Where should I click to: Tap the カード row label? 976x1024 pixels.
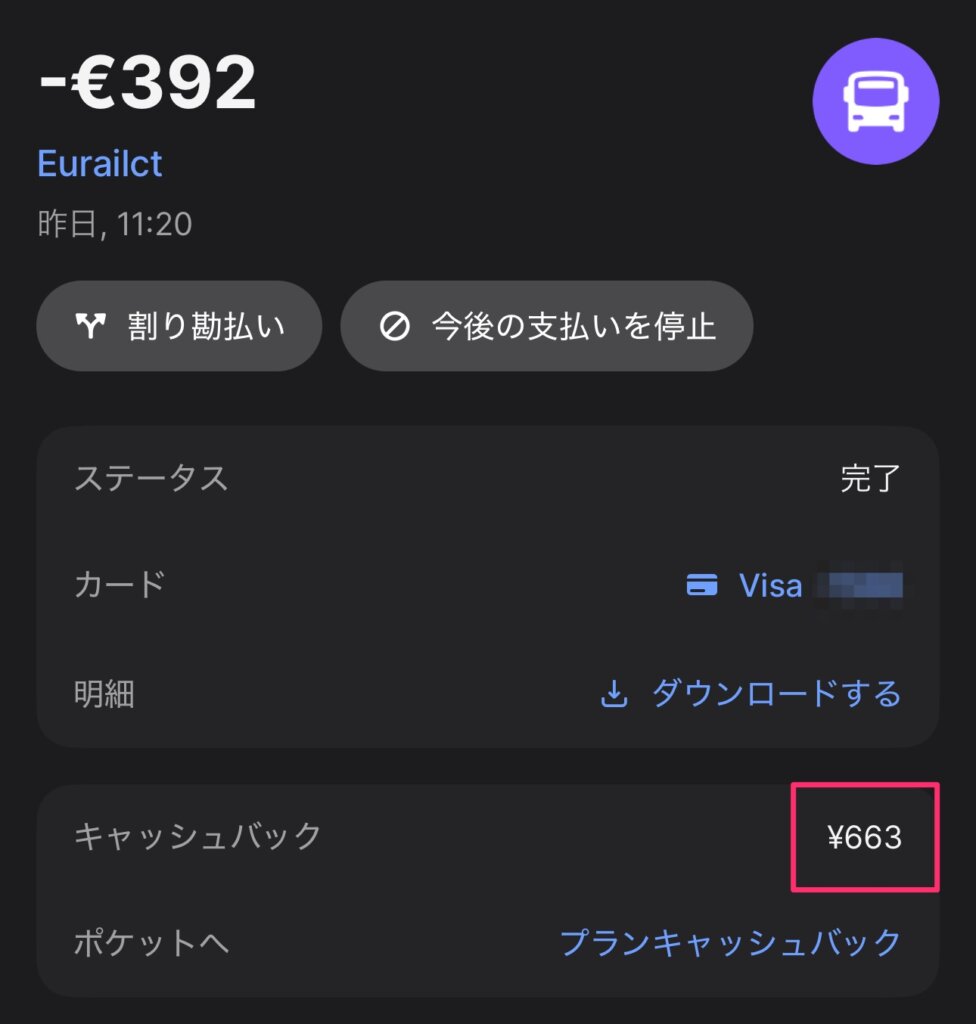120,584
